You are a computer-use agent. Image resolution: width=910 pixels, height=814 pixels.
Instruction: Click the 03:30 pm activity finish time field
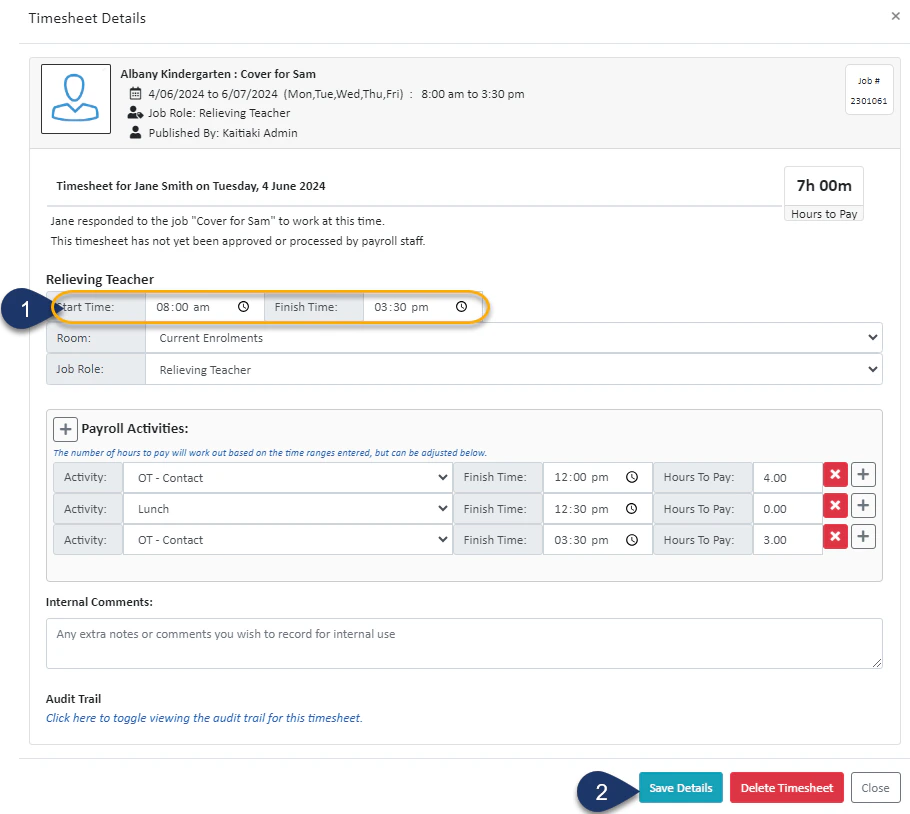click(598, 540)
